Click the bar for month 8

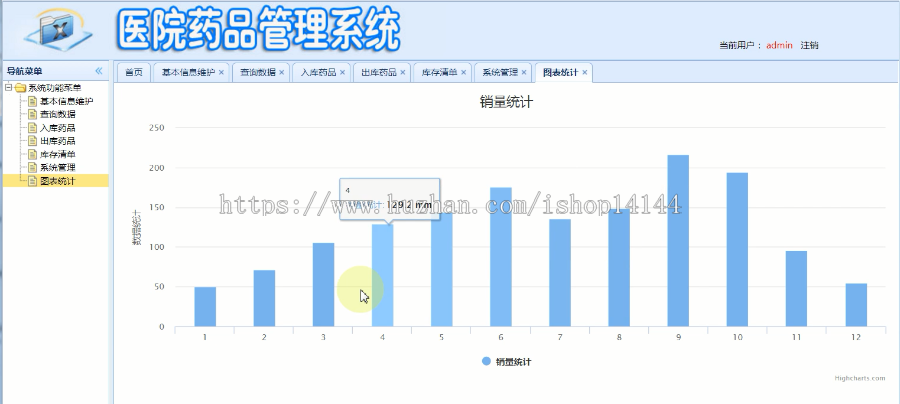pyautogui.click(x=619, y=268)
